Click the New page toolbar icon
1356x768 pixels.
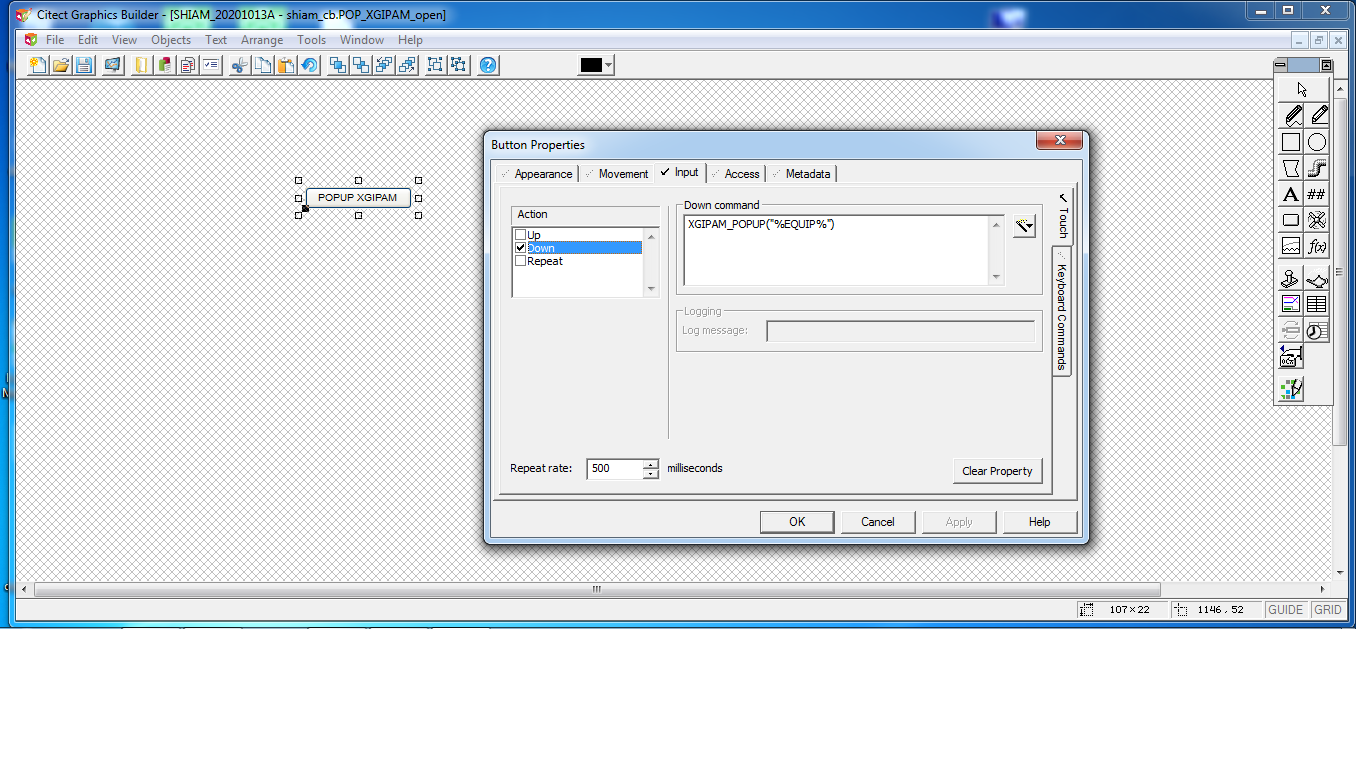37,65
